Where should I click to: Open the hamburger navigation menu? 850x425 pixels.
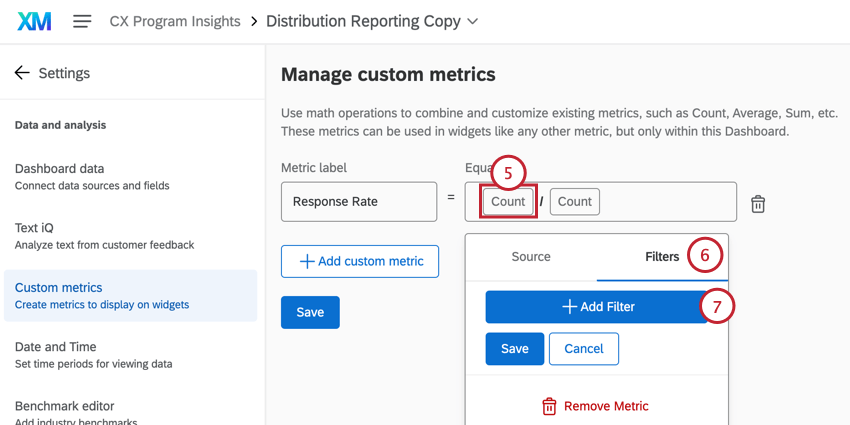82,21
